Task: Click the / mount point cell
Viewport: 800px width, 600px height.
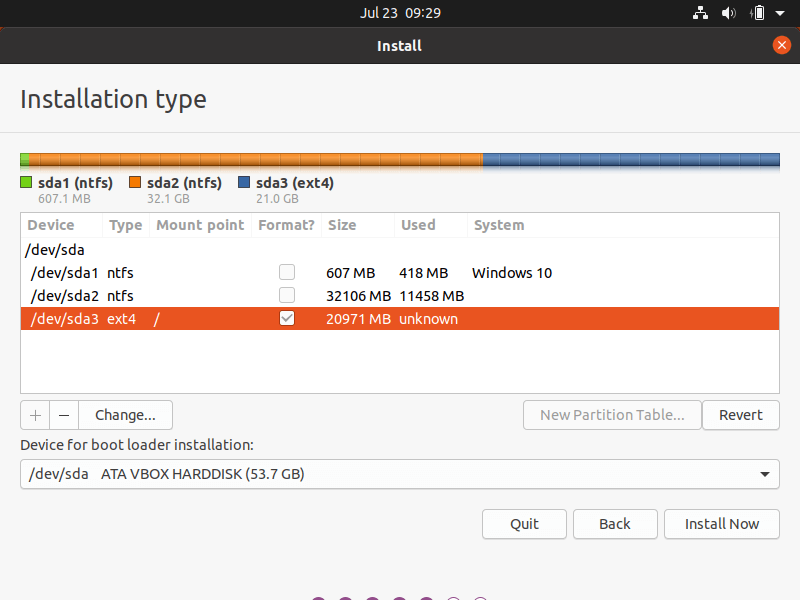Action: (157, 319)
